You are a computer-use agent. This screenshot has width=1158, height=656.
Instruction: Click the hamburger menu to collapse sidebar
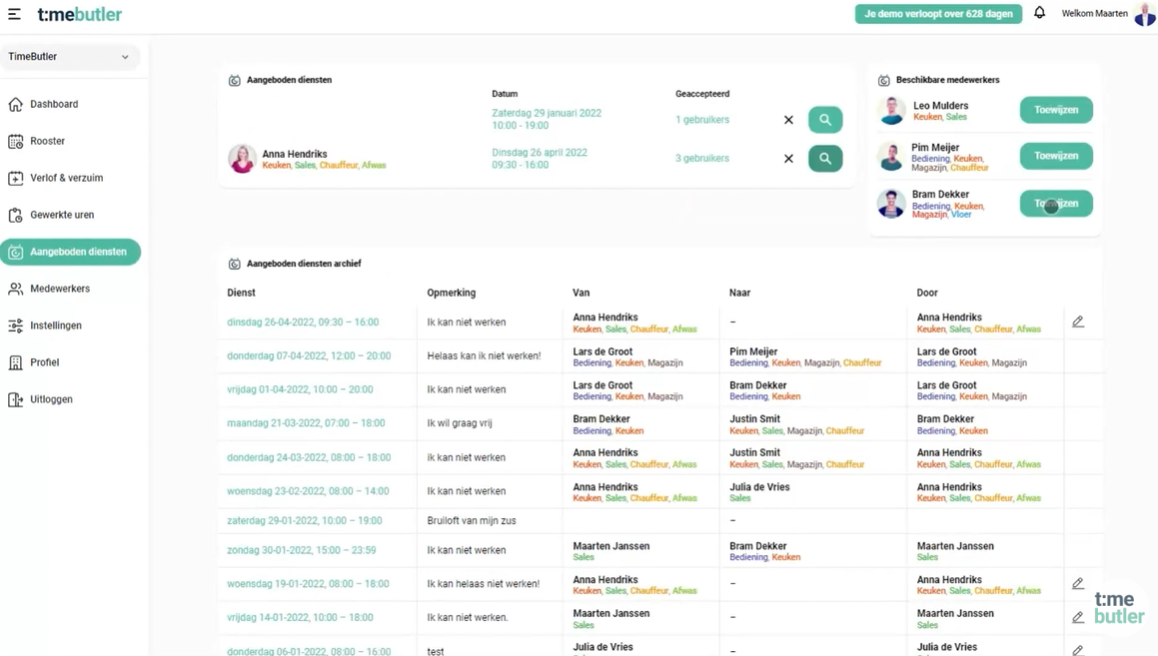click(x=14, y=14)
